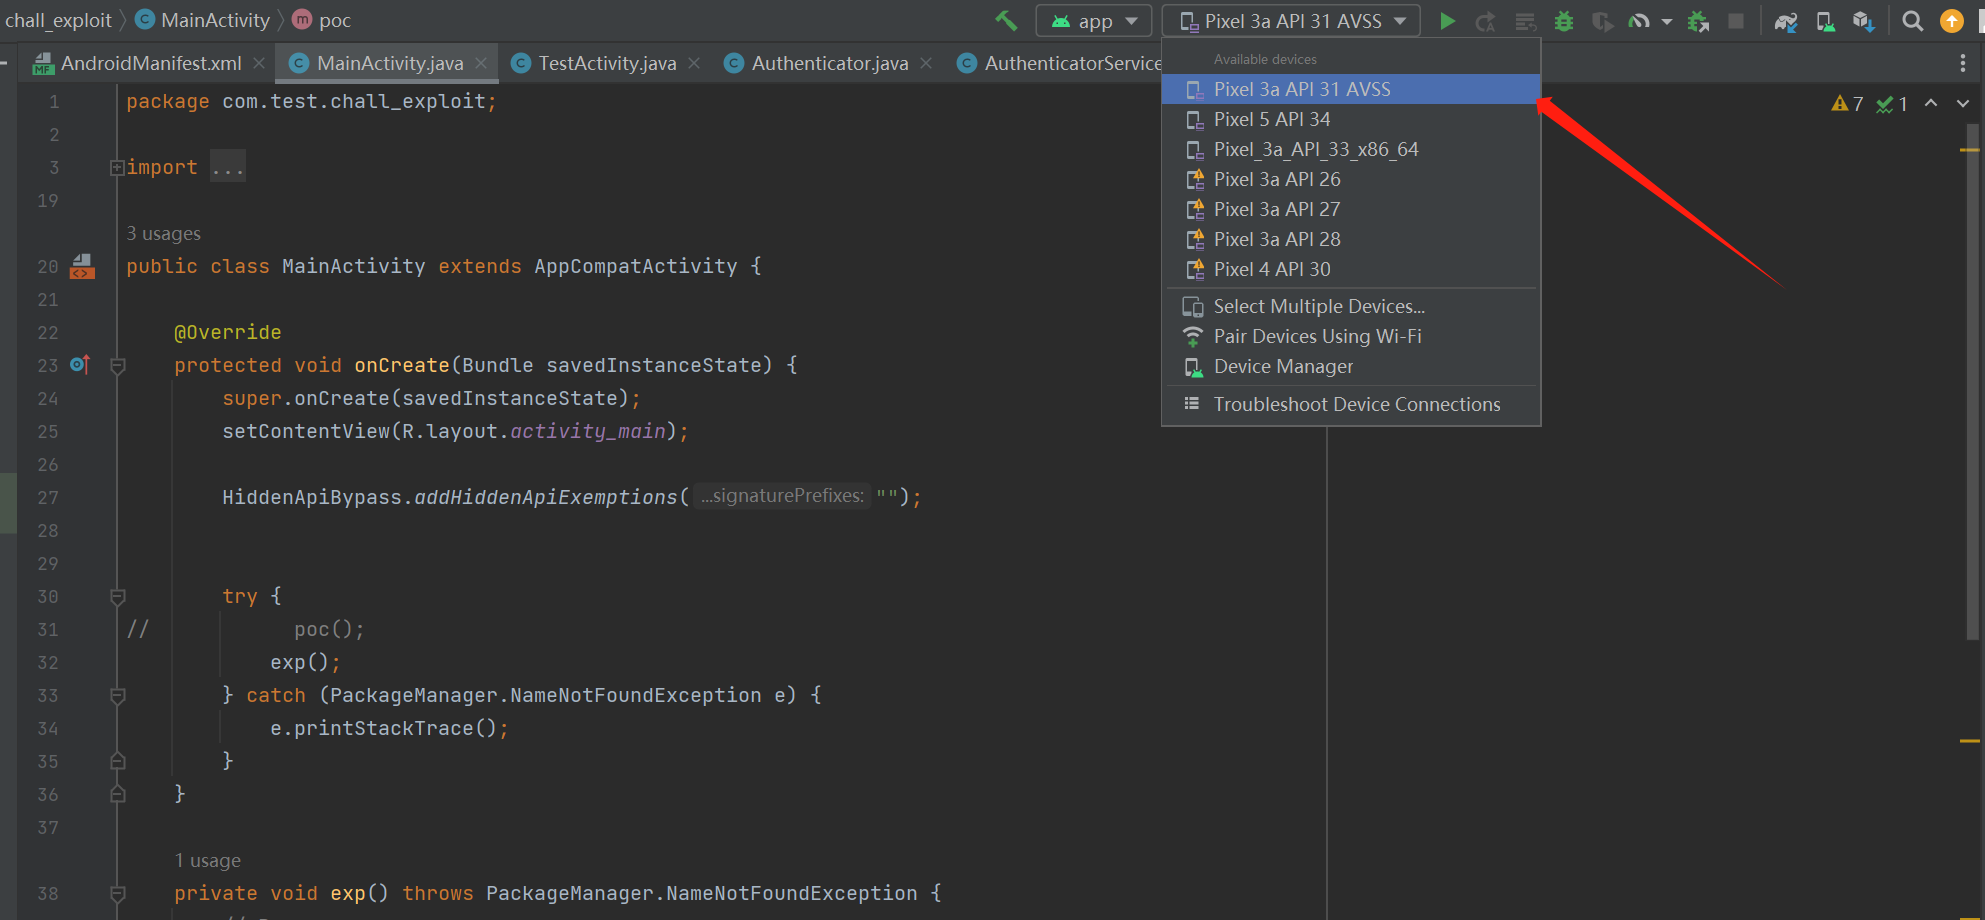
Task: Click the Stop square icon
Action: 1736,21
